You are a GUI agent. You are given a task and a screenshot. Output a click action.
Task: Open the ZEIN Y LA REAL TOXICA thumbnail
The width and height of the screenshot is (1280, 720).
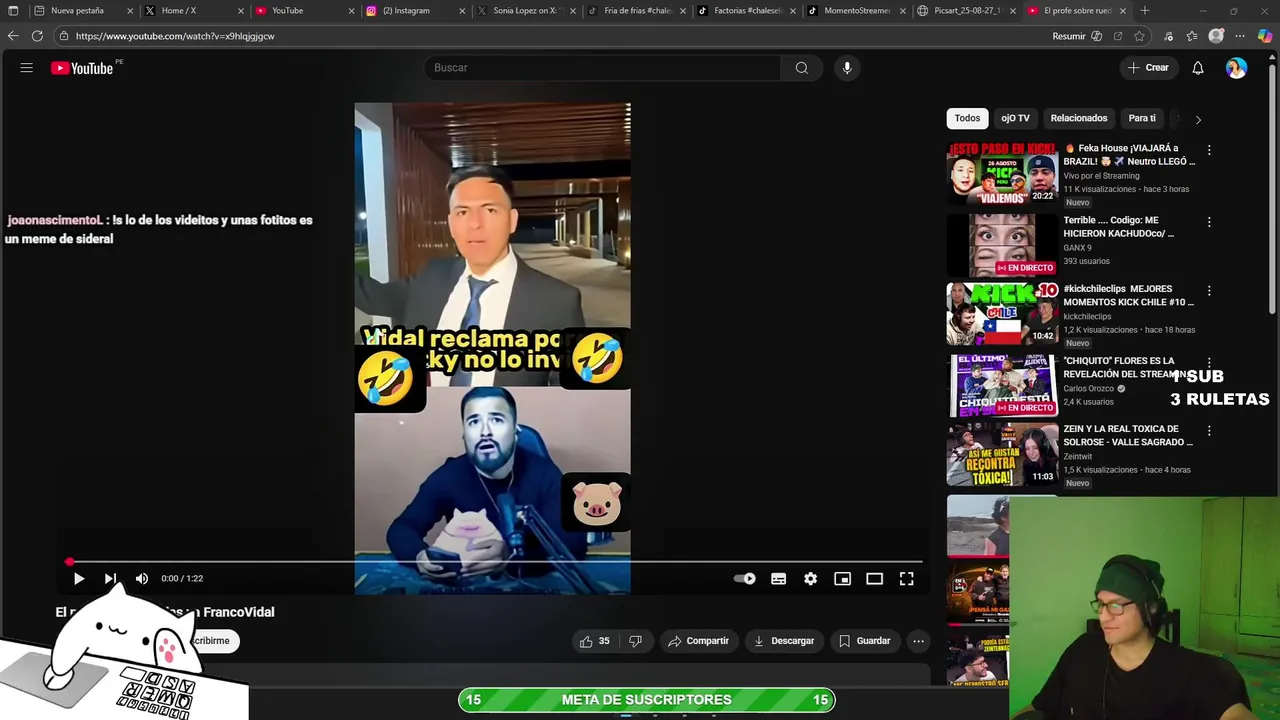click(1002, 454)
